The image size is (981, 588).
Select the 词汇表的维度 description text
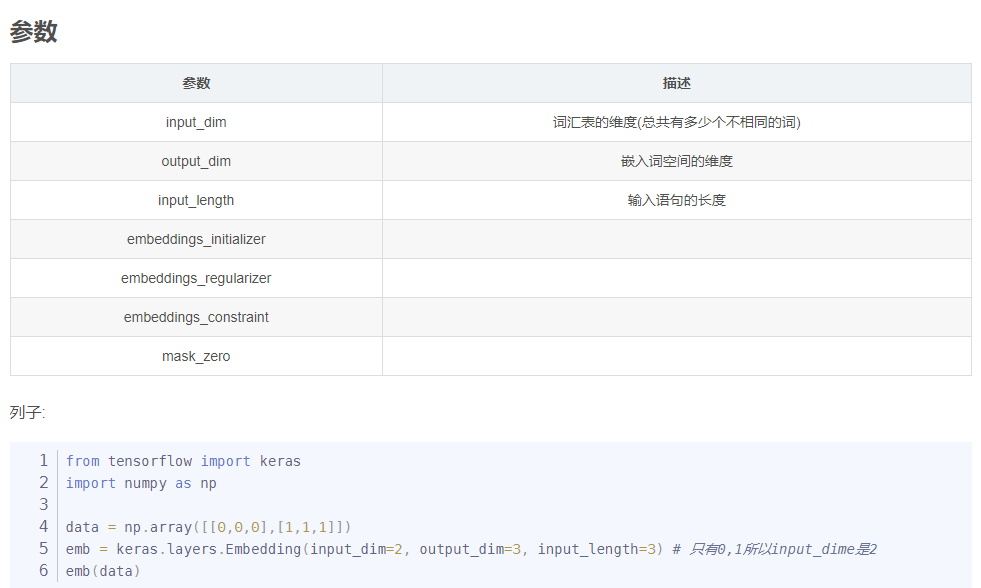[677, 122]
